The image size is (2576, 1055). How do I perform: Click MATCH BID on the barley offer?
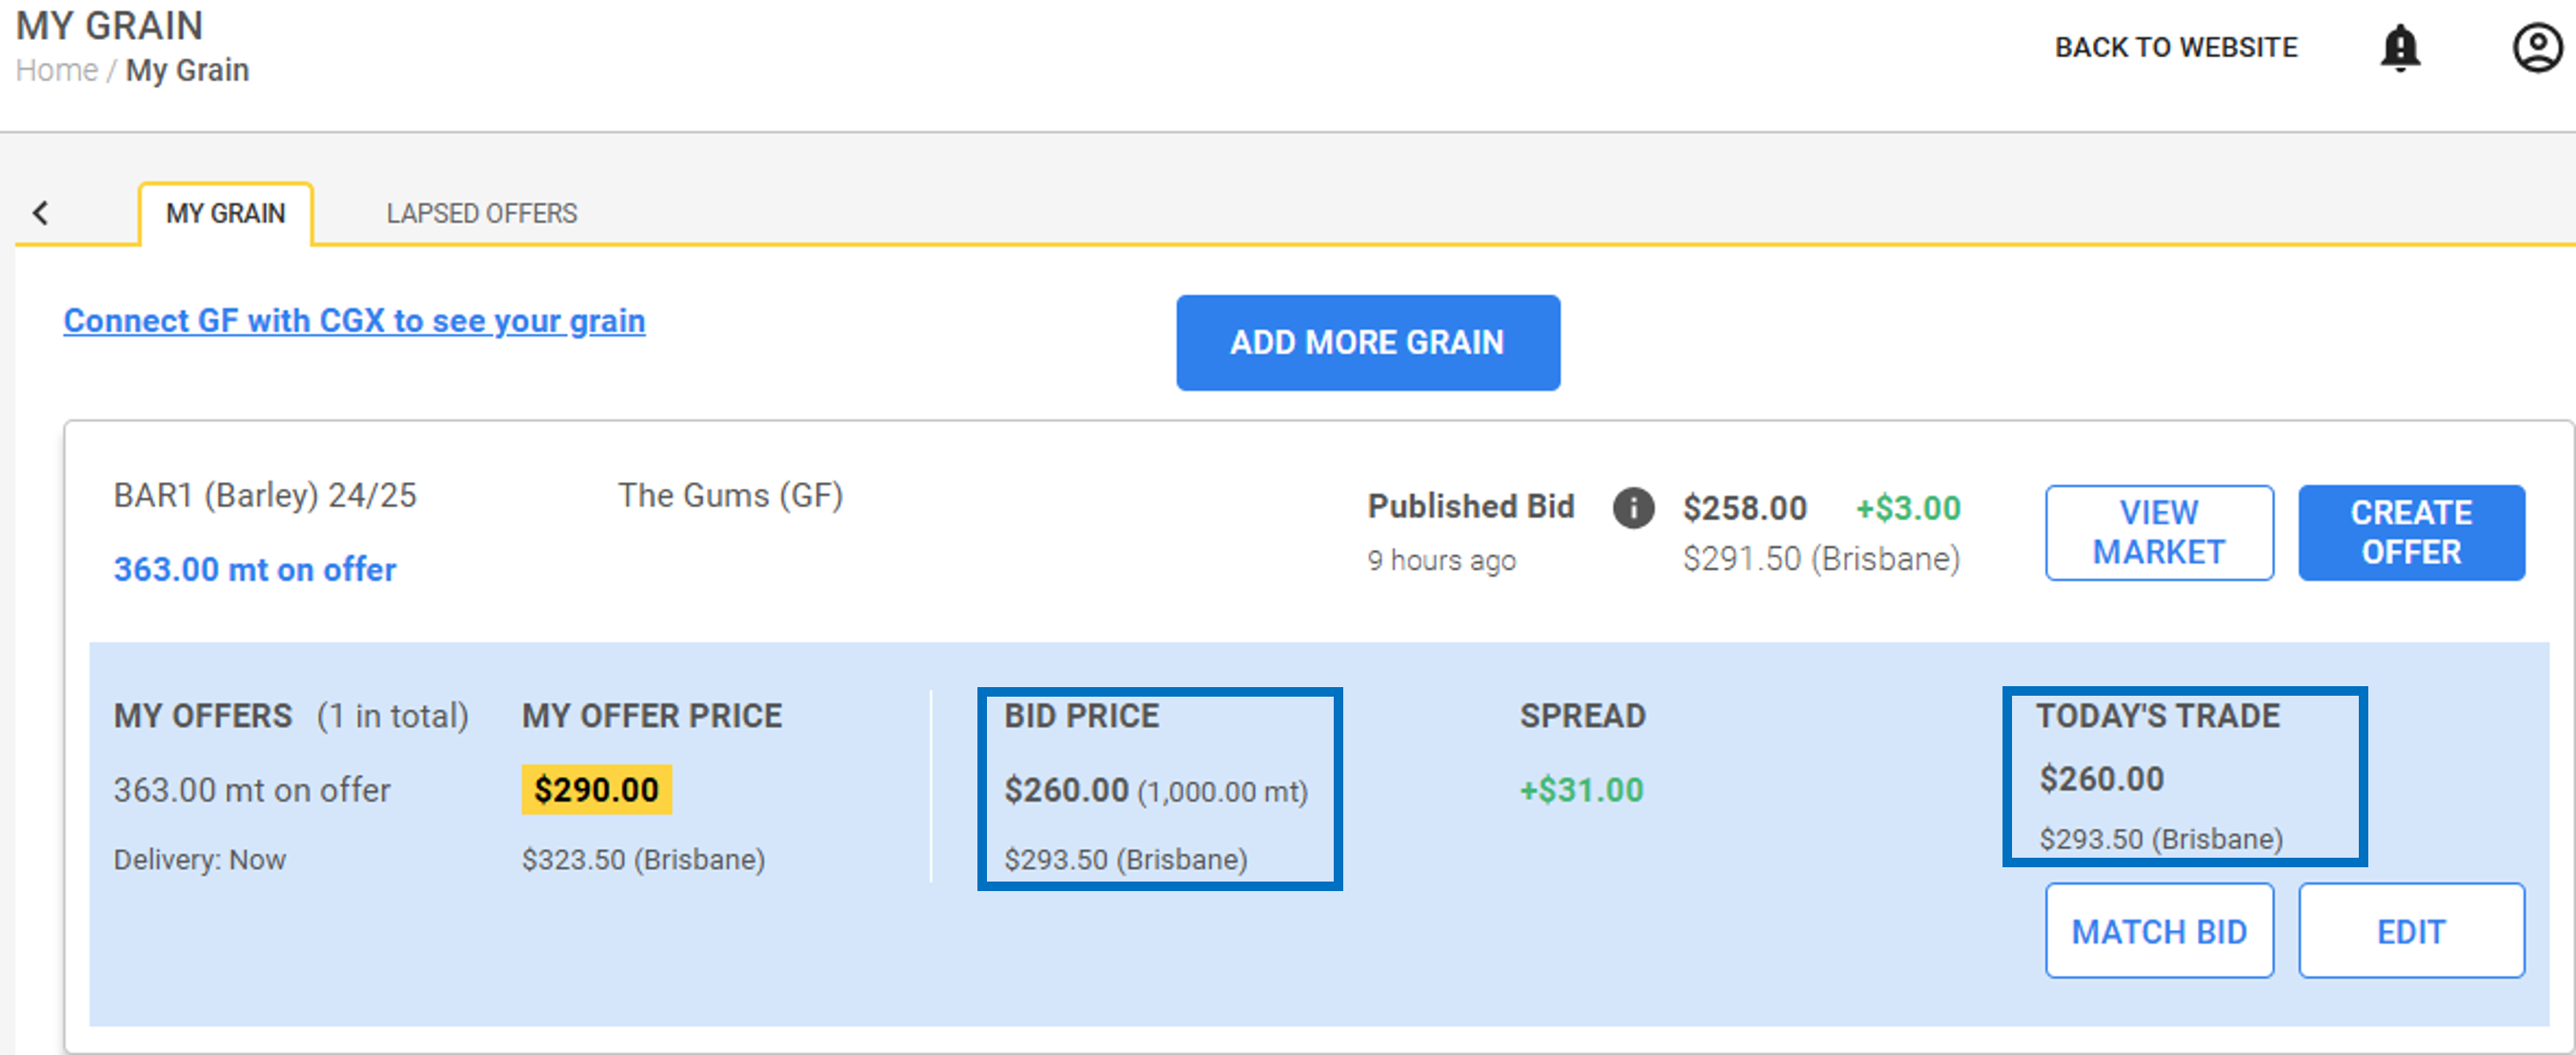pyautogui.click(x=2159, y=930)
